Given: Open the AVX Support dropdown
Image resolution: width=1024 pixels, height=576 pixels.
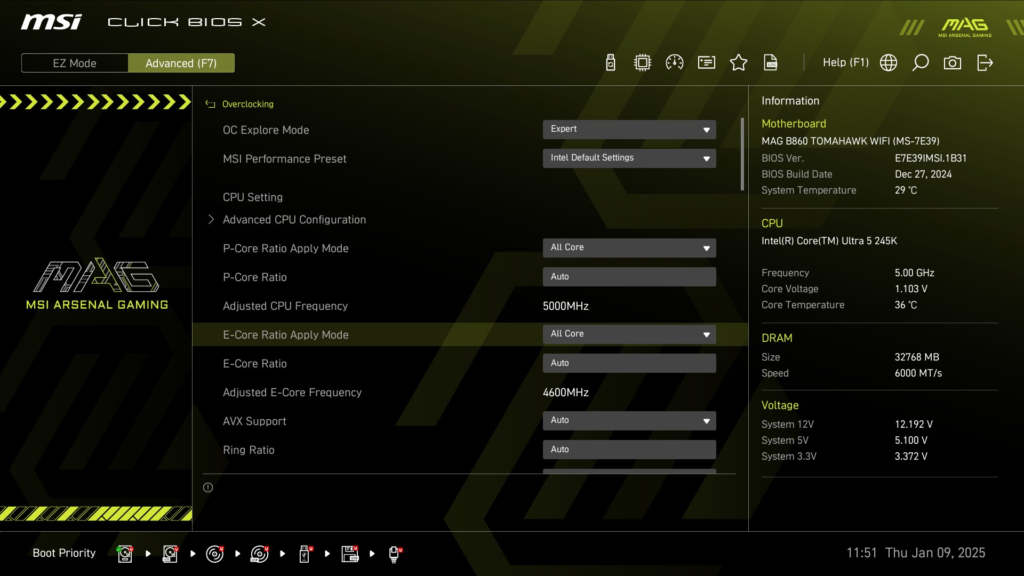Looking at the screenshot, I should 629,420.
